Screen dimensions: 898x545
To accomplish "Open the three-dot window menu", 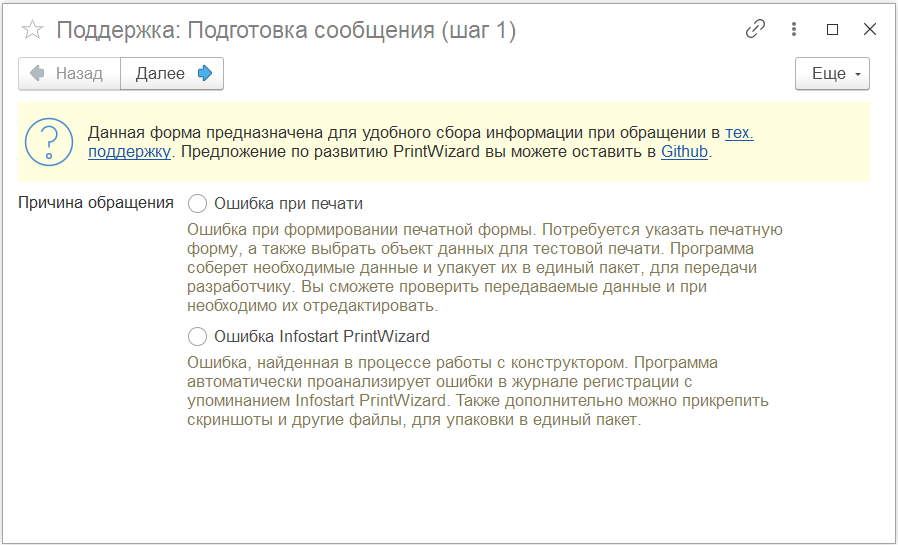I will coord(794,30).
